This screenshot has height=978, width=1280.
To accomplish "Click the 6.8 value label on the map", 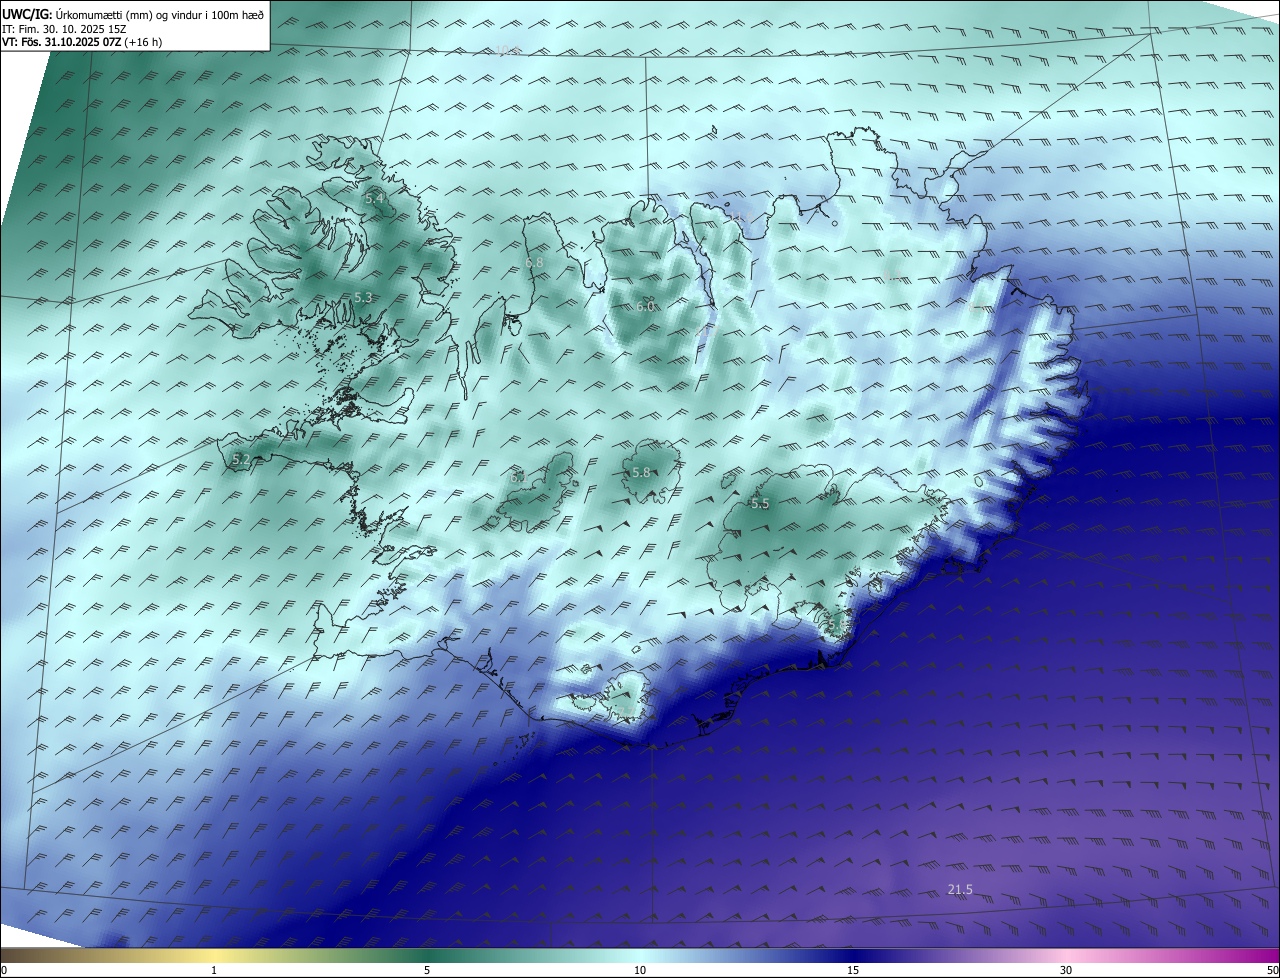I will 534,262.
